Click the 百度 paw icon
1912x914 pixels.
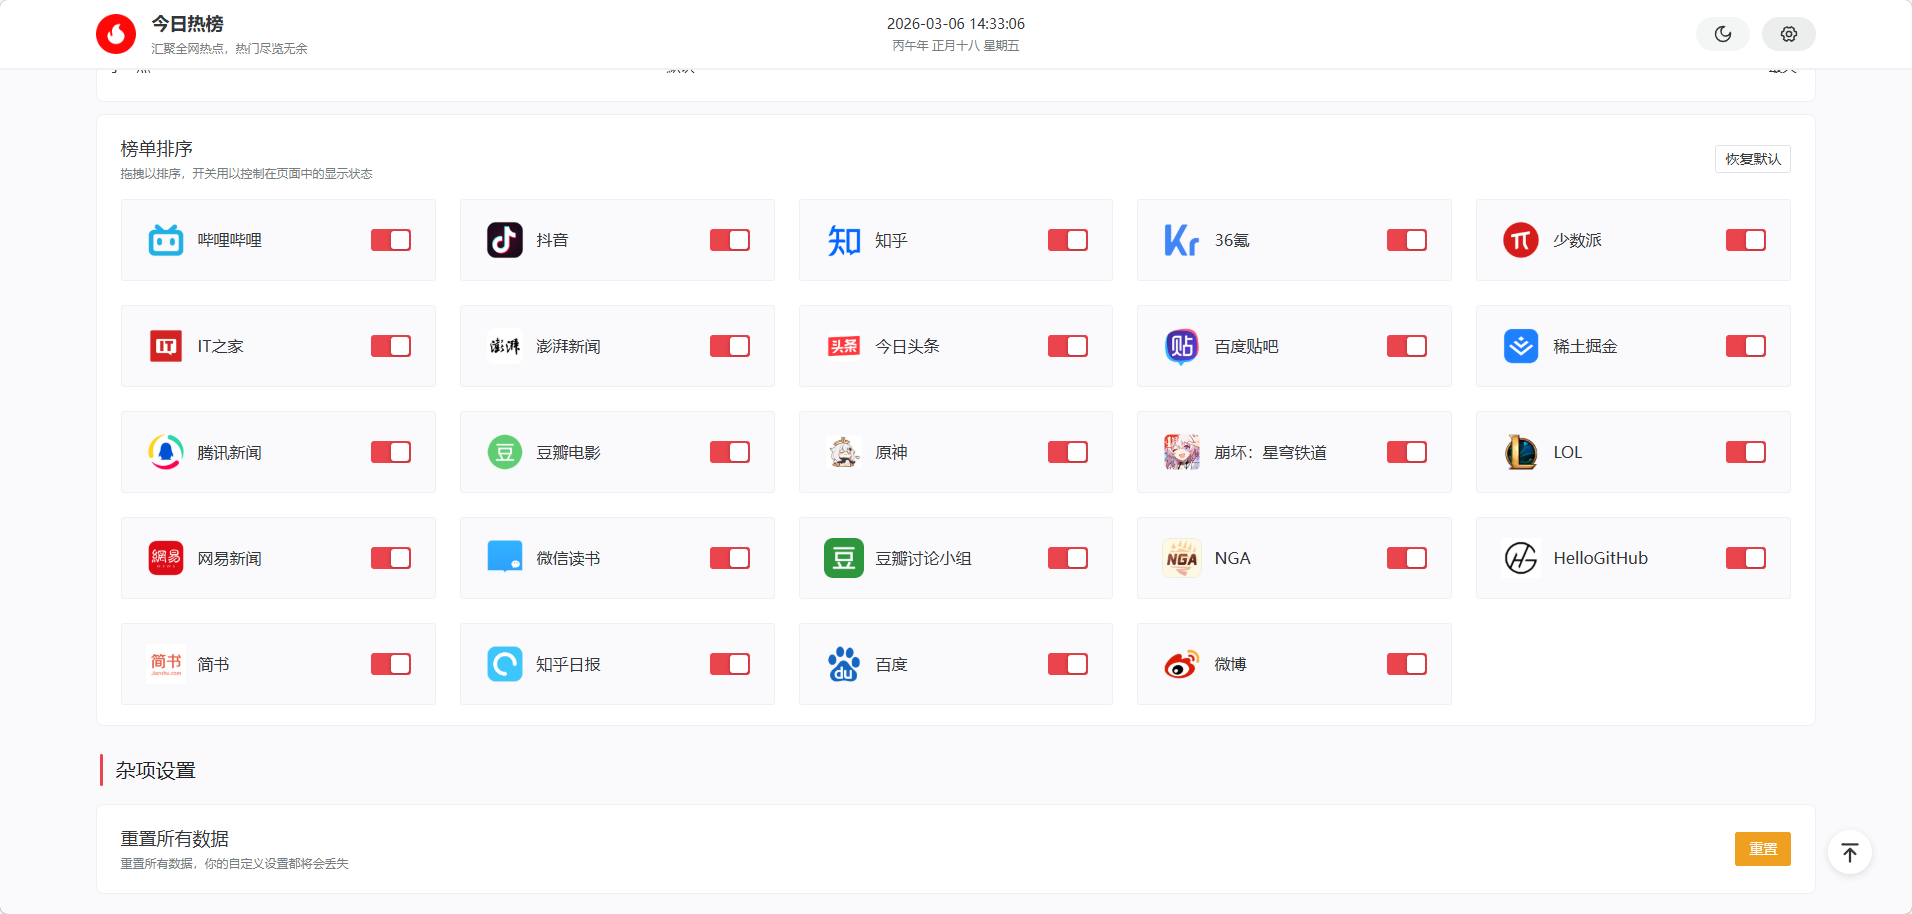(x=844, y=664)
